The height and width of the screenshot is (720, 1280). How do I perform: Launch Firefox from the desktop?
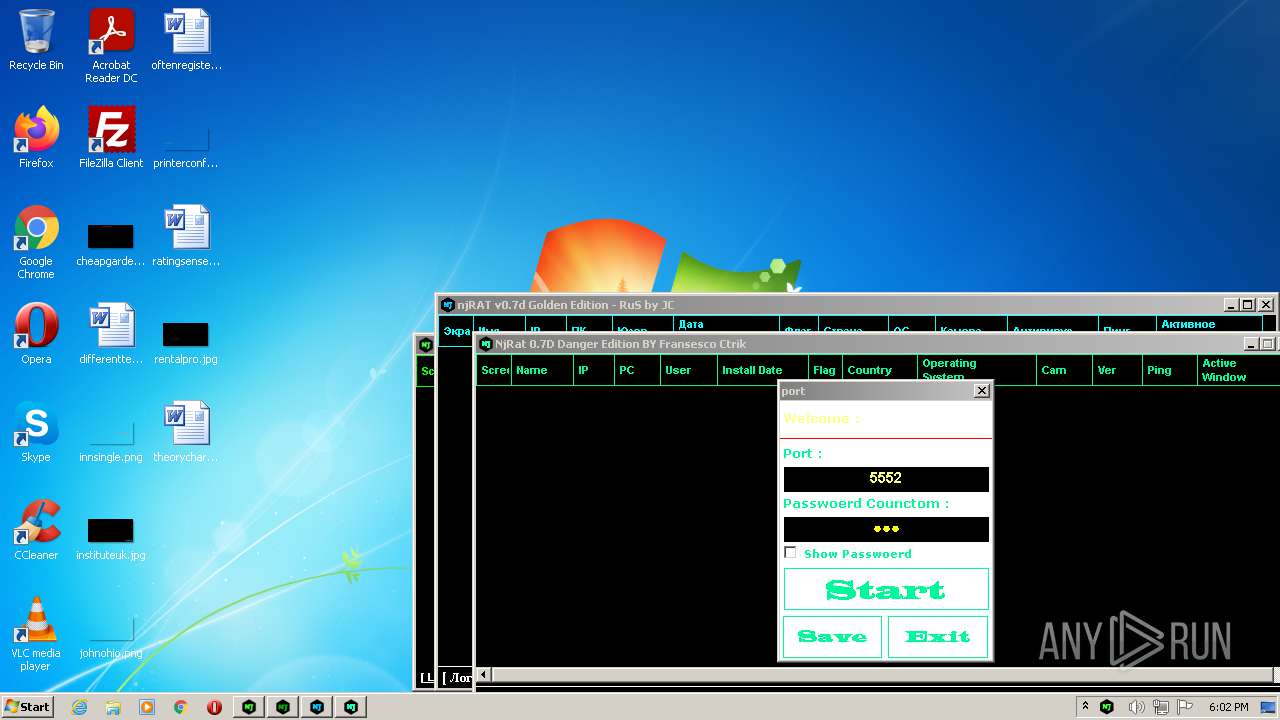pyautogui.click(x=36, y=138)
